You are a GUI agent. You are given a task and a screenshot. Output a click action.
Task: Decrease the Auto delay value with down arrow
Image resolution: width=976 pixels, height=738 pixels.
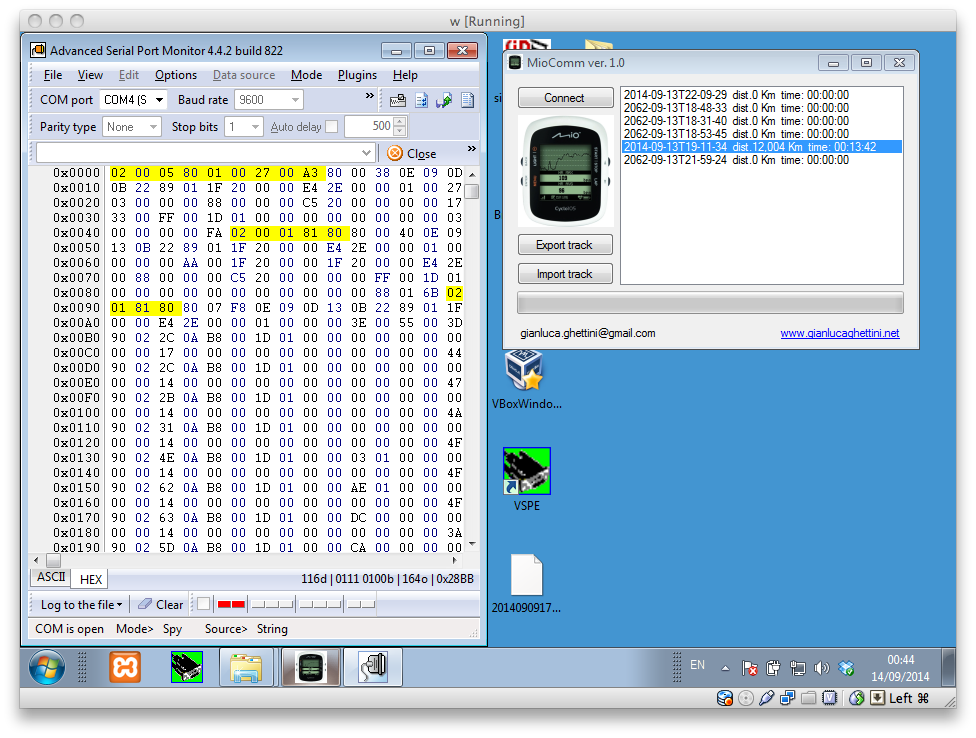(400, 131)
